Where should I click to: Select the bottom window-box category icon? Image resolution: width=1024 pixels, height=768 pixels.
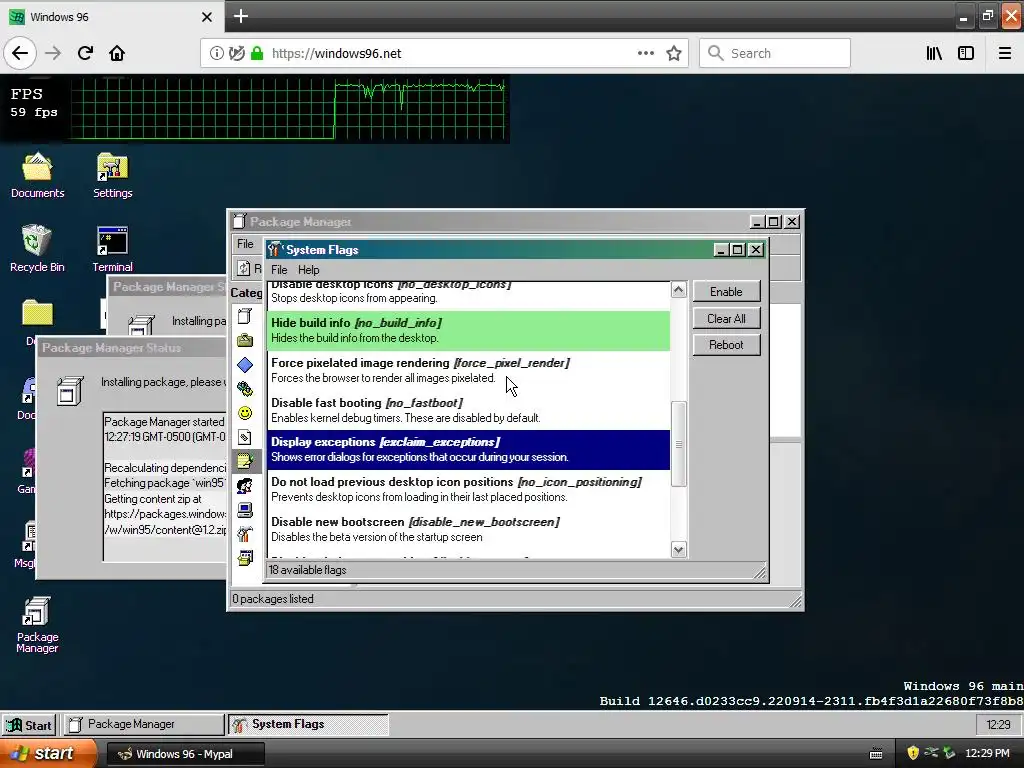[245, 558]
